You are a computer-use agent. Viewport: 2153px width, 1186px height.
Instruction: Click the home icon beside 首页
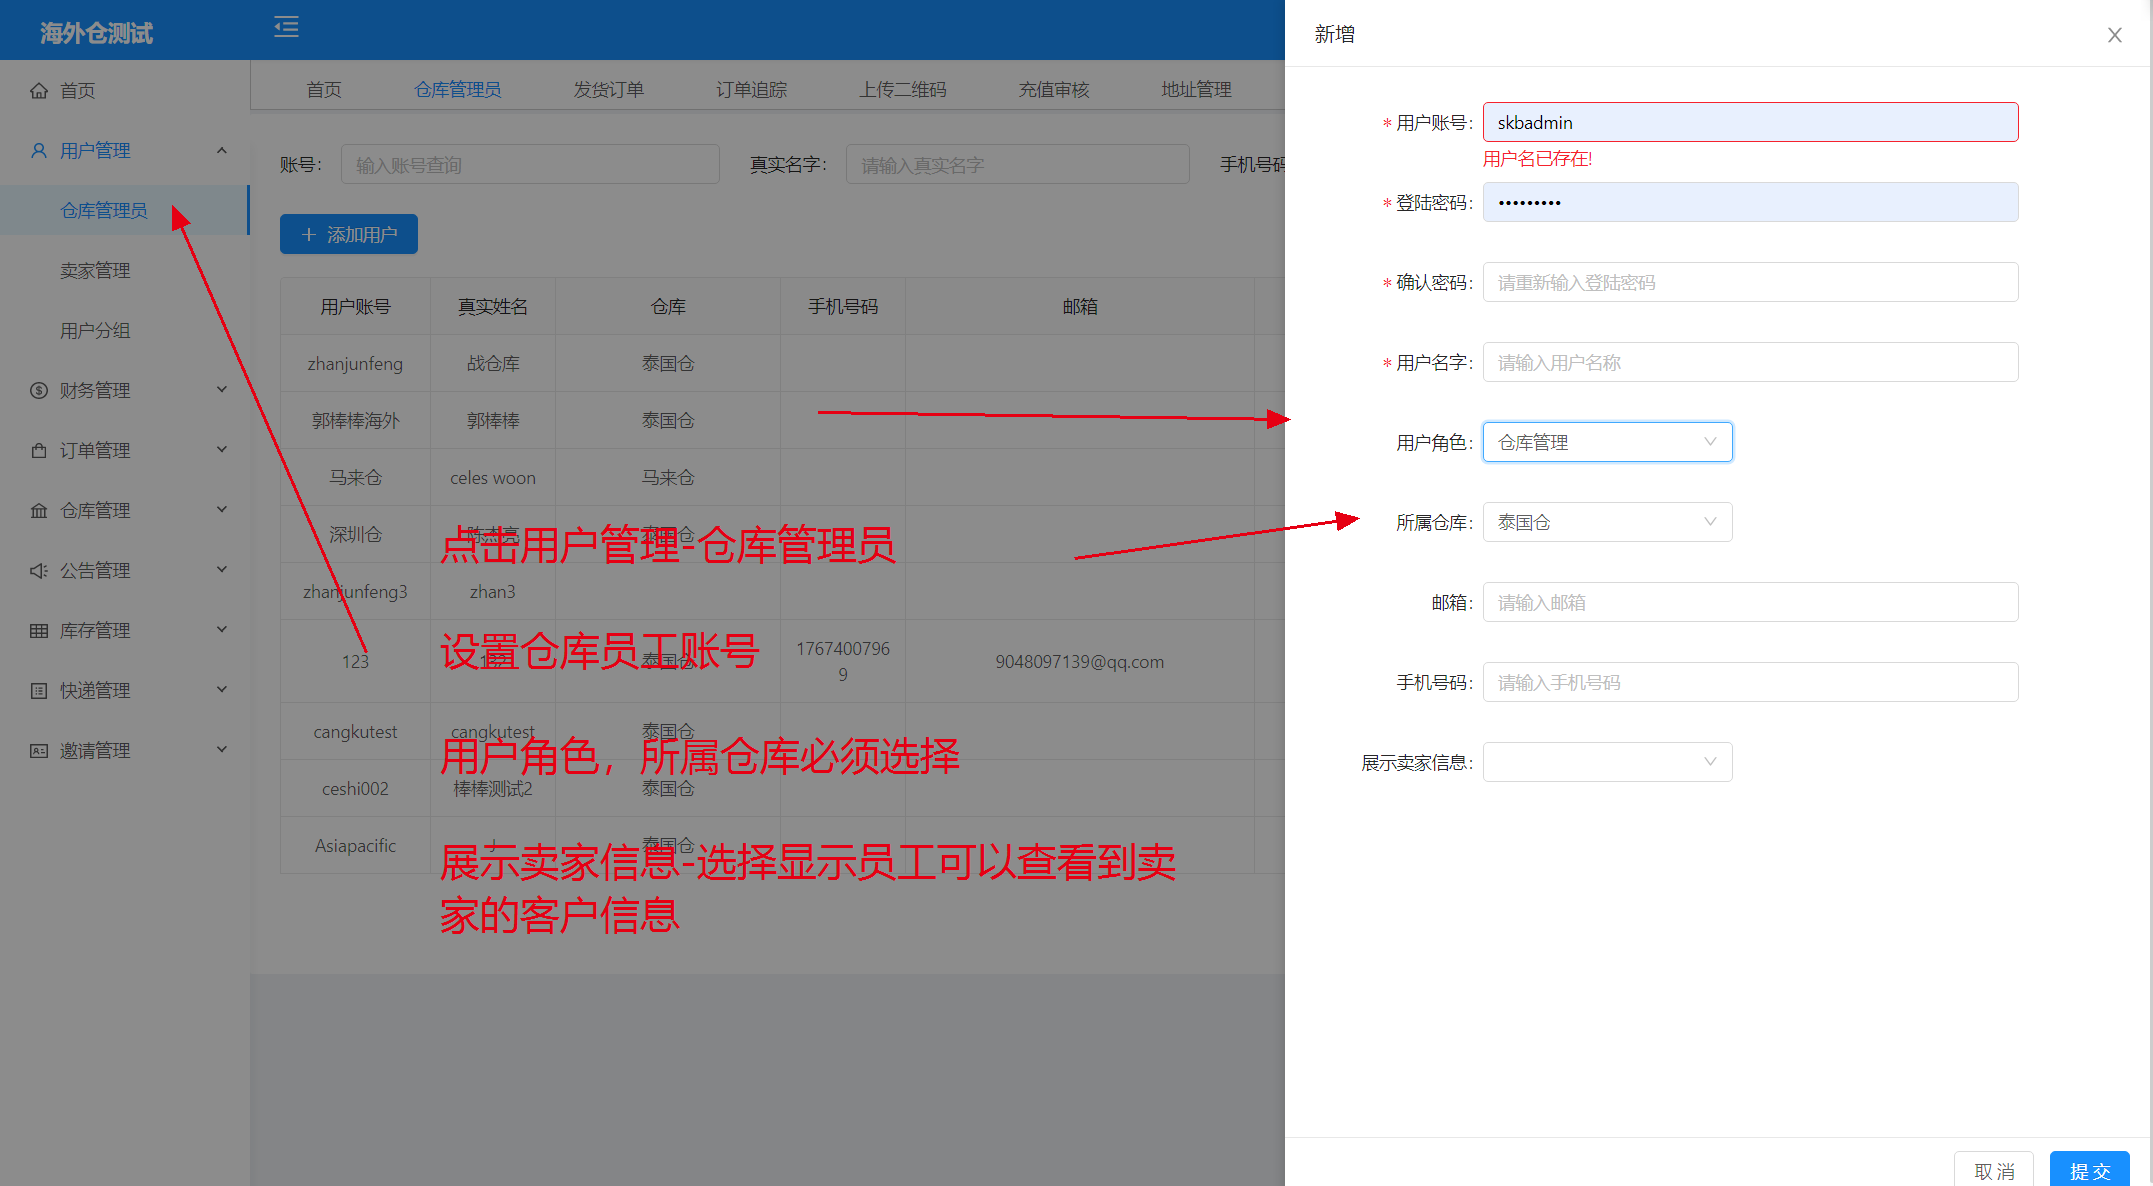coord(39,91)
